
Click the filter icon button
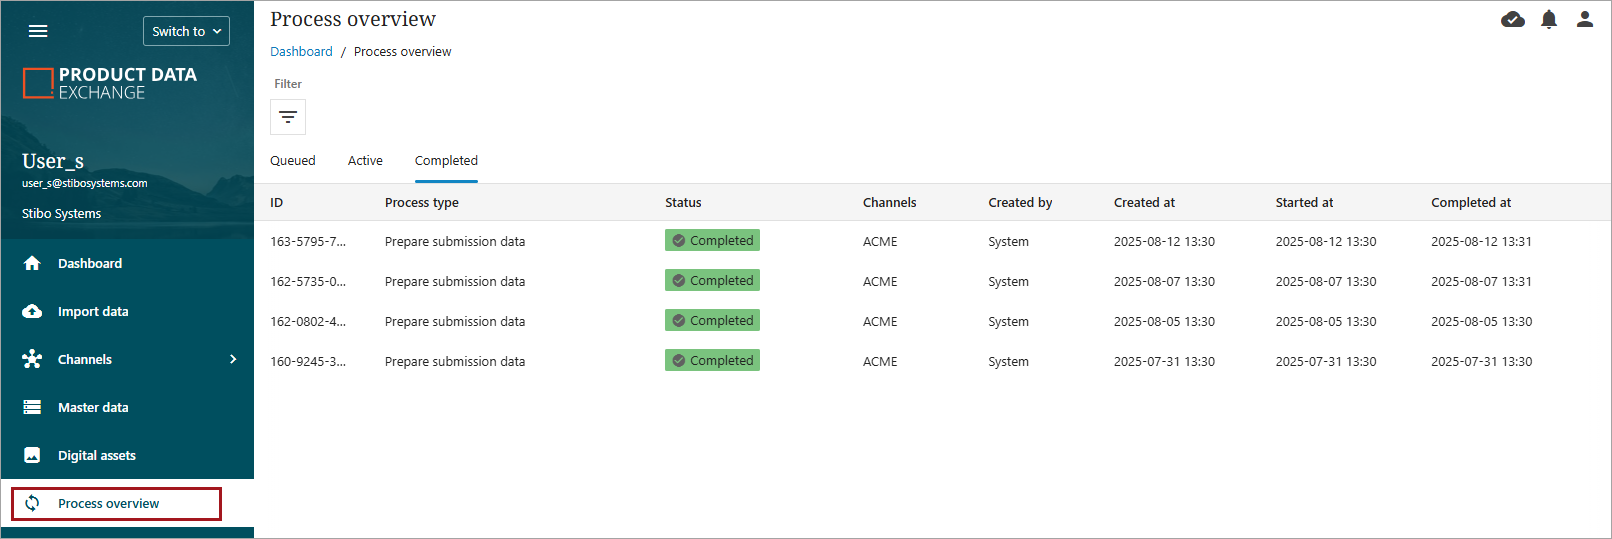coord(288,117)
